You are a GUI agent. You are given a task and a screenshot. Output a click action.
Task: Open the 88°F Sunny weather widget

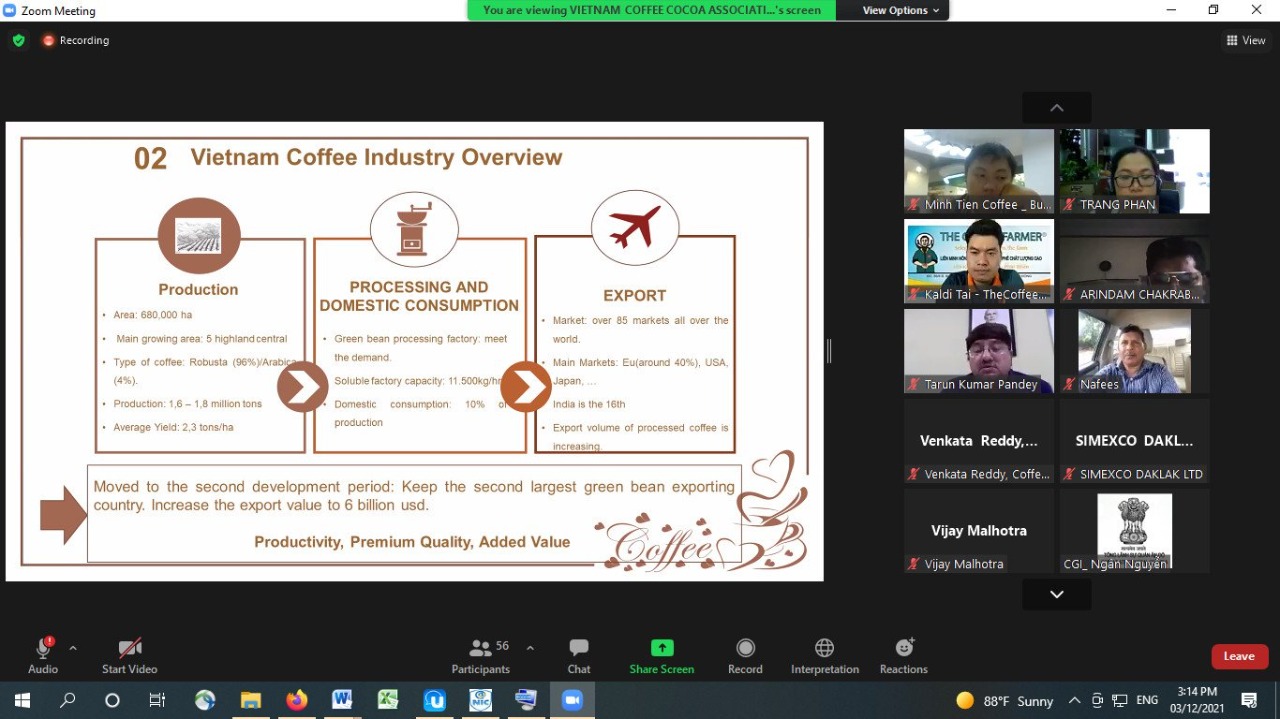tap(1005, 701)
